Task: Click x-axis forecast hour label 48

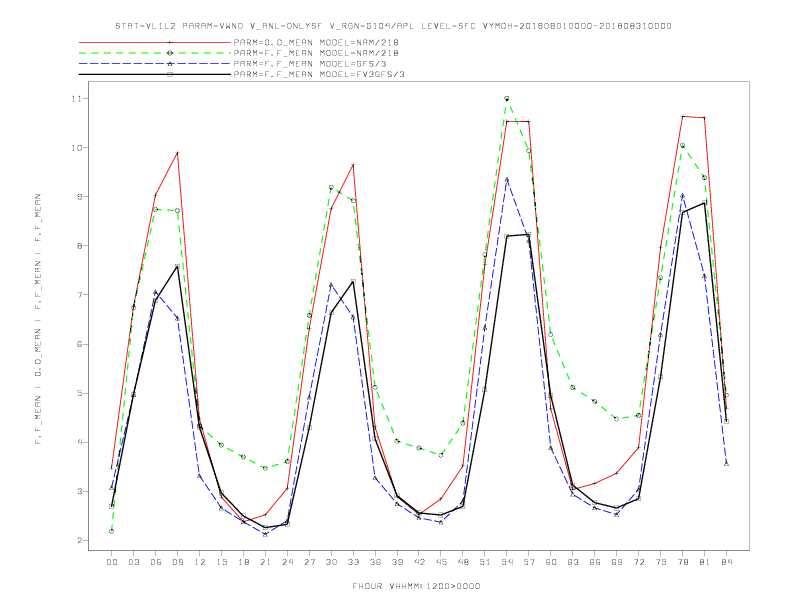Action: tap(463, 562)
